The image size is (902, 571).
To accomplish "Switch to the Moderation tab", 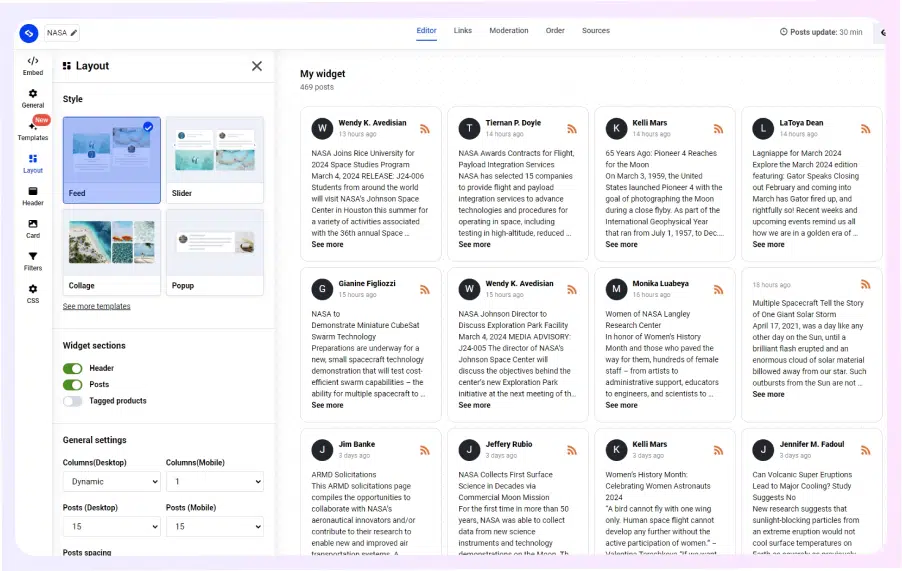I will (508, 31).
